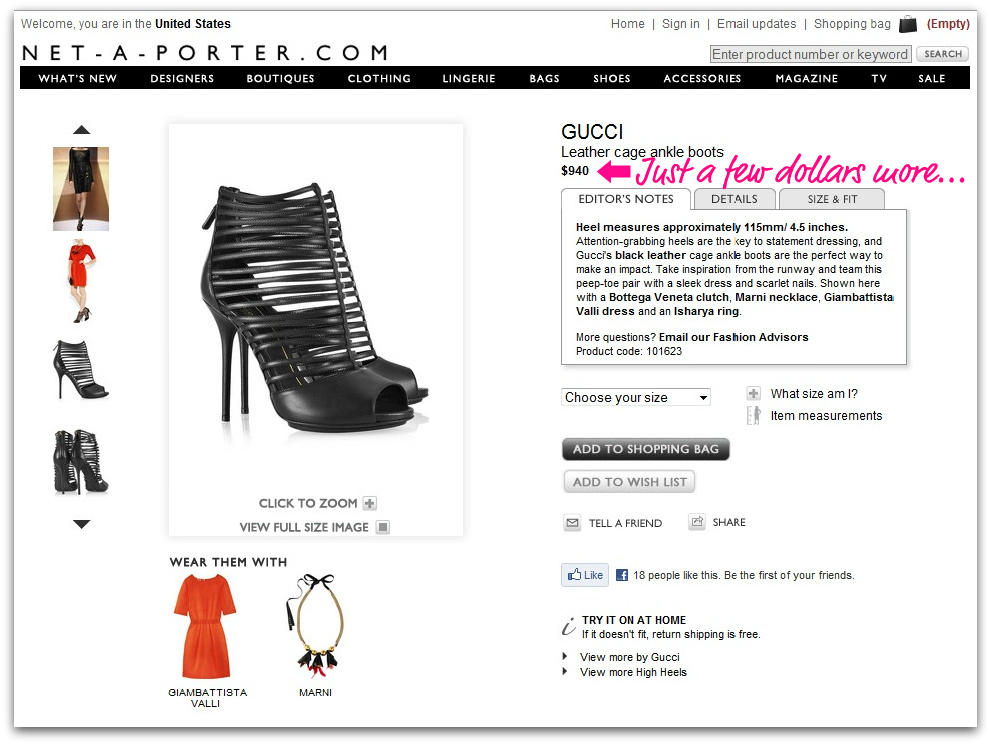Open the What size am I plus icon
This screenshot has height=745, width=991.
[x=753, y=394]
